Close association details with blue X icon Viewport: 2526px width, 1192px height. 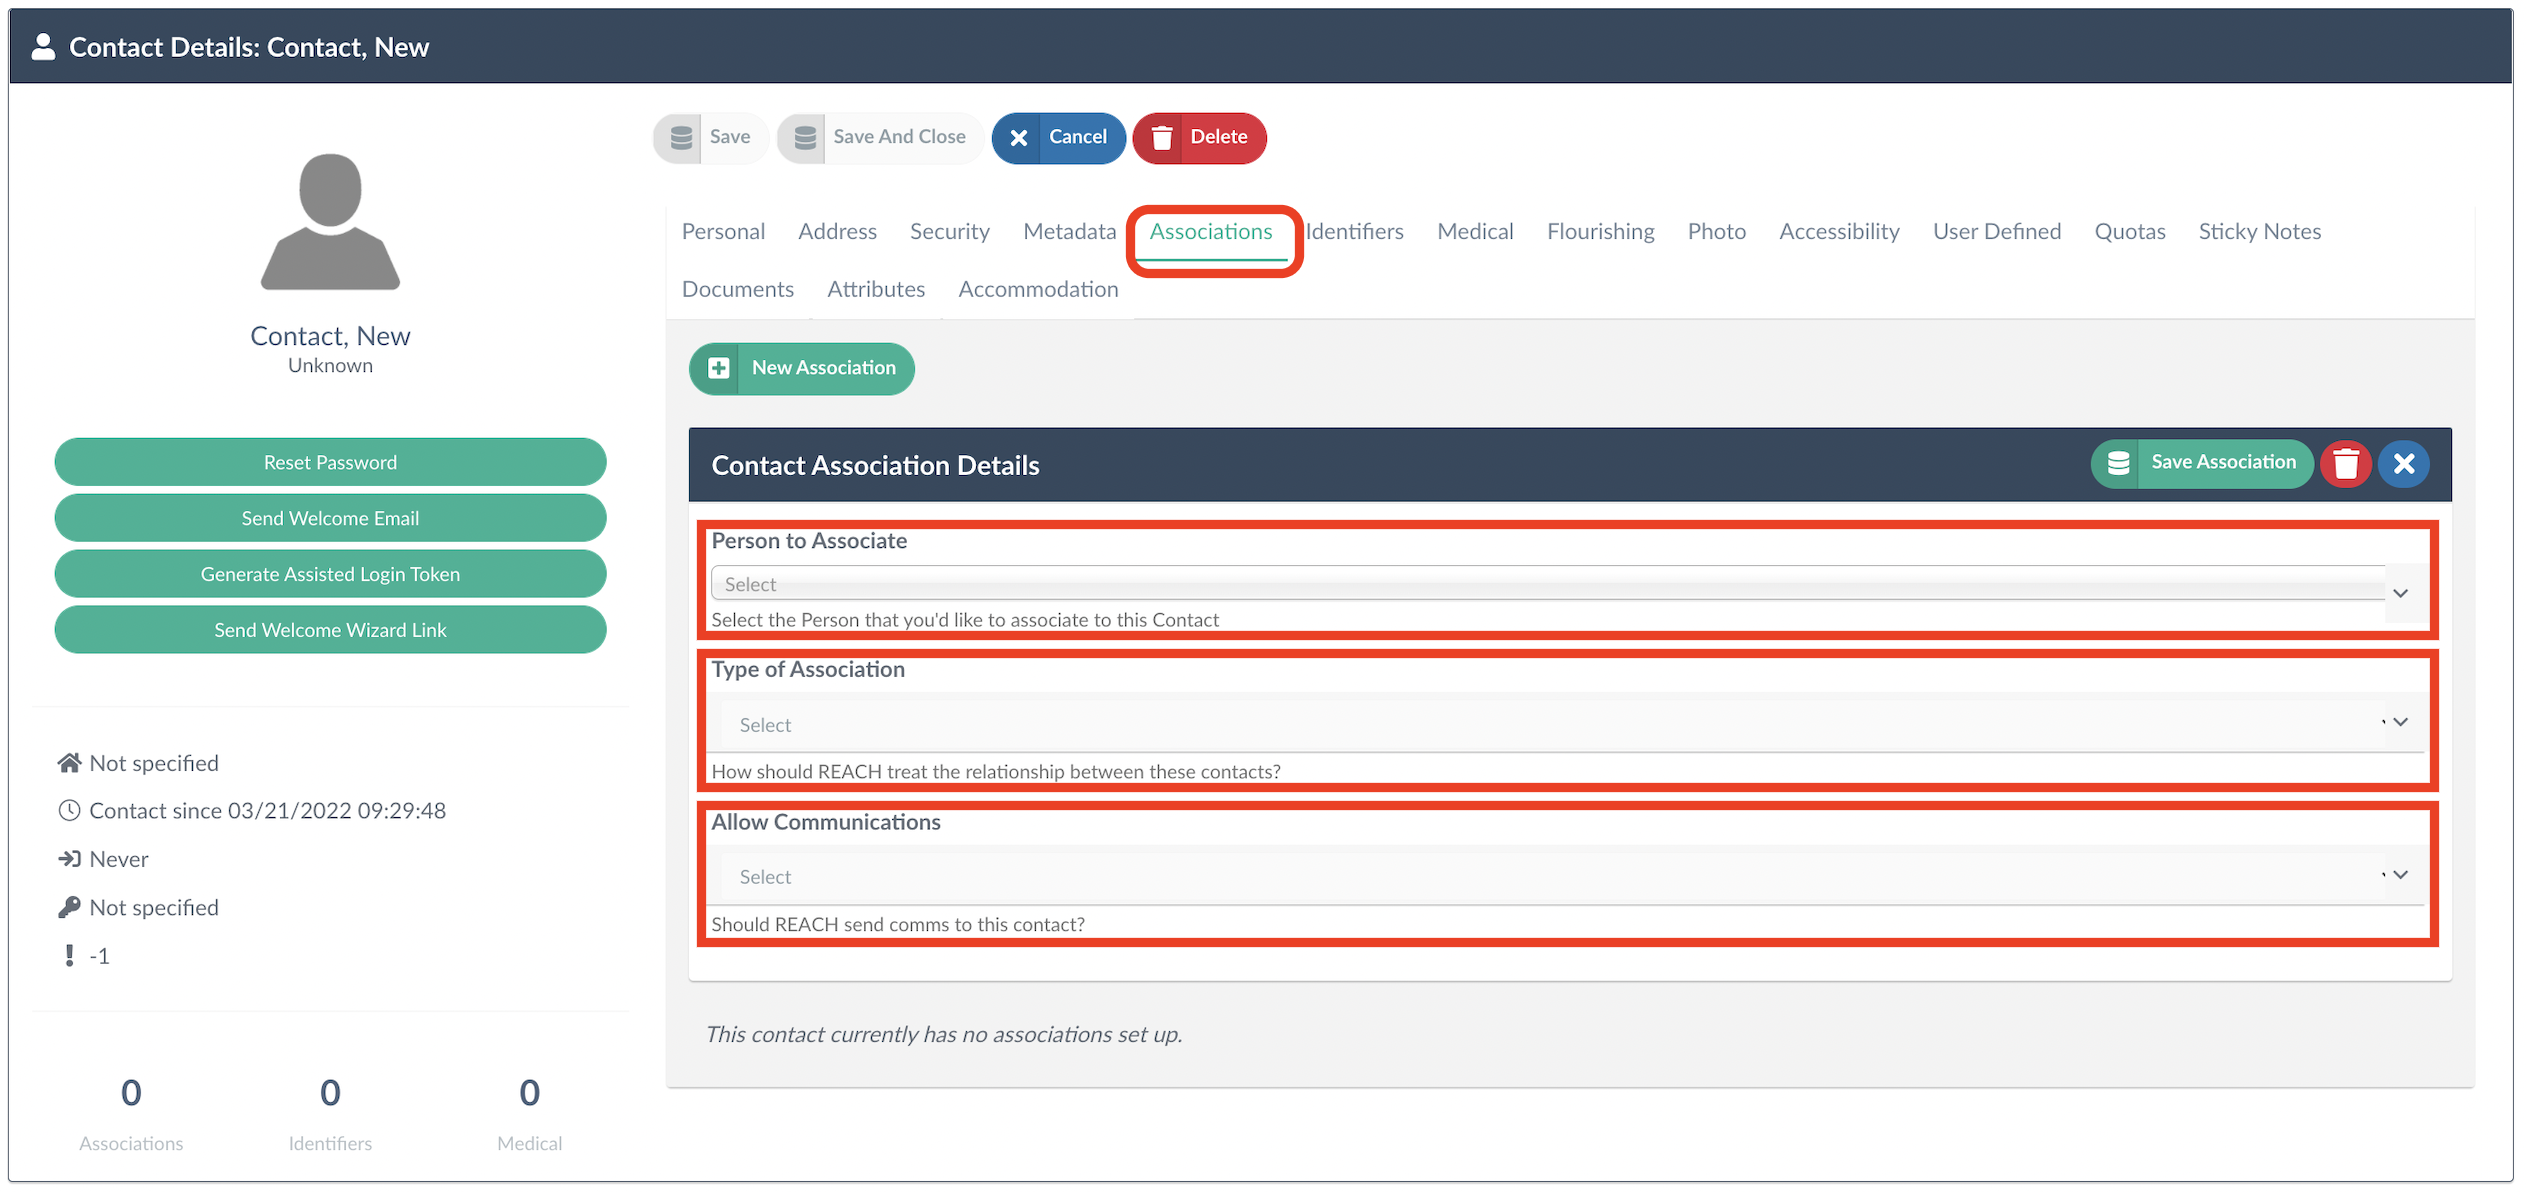tap(2403, 464)
